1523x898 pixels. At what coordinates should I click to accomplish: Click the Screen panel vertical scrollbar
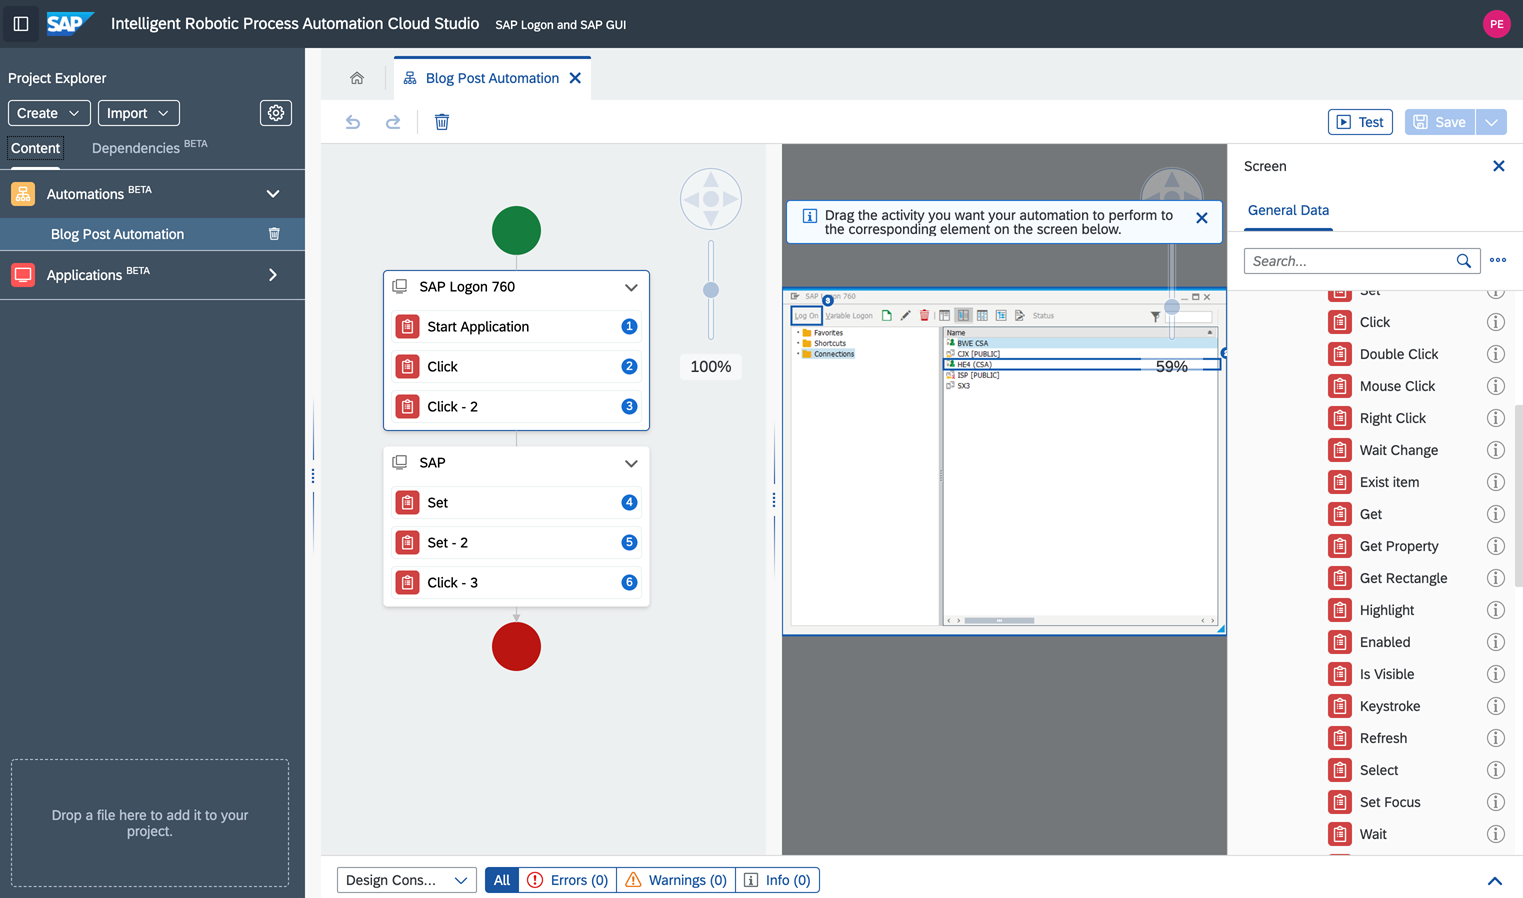1518,495
